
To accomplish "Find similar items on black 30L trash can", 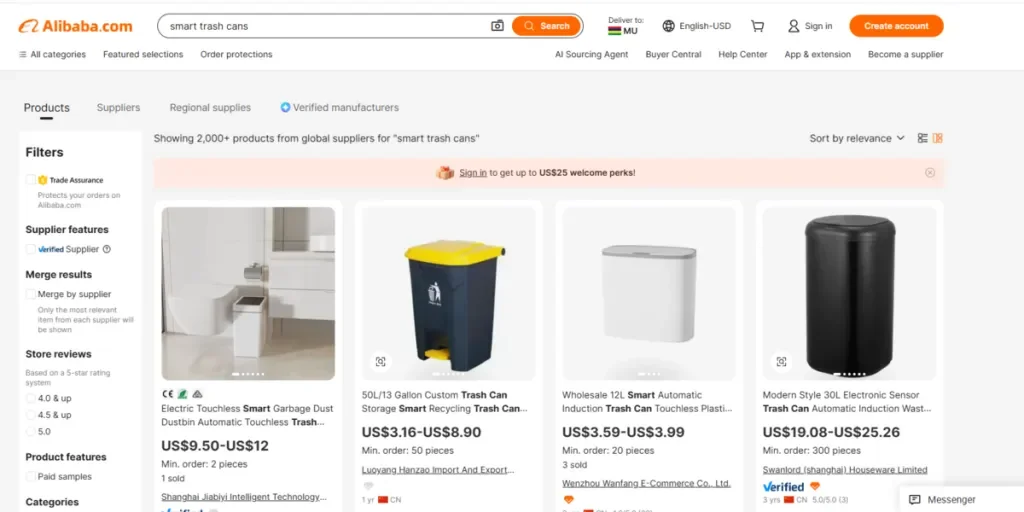I will (781, 362).
